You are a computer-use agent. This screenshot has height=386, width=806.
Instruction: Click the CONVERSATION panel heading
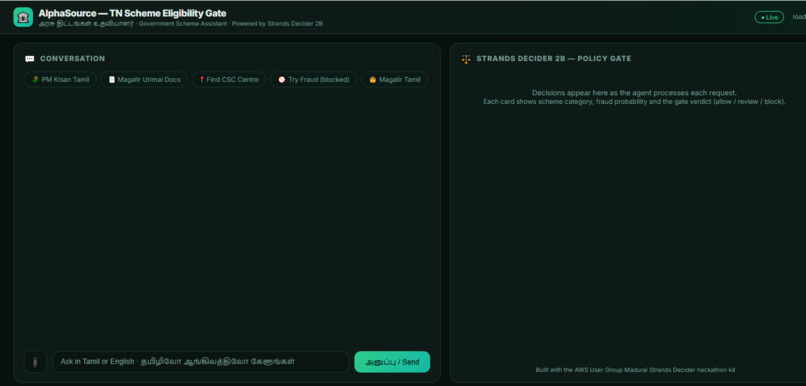tap(72, 59)
